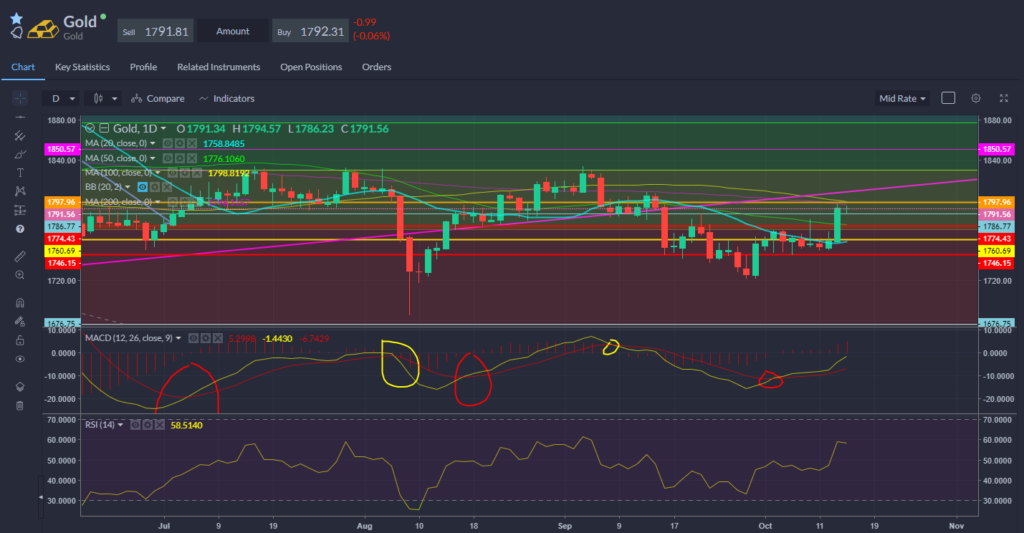This screenshot has width=1024, height=533.
Task: Toggle stay-in-drawing-mode pencil lock icon
Action: (20, 321)
